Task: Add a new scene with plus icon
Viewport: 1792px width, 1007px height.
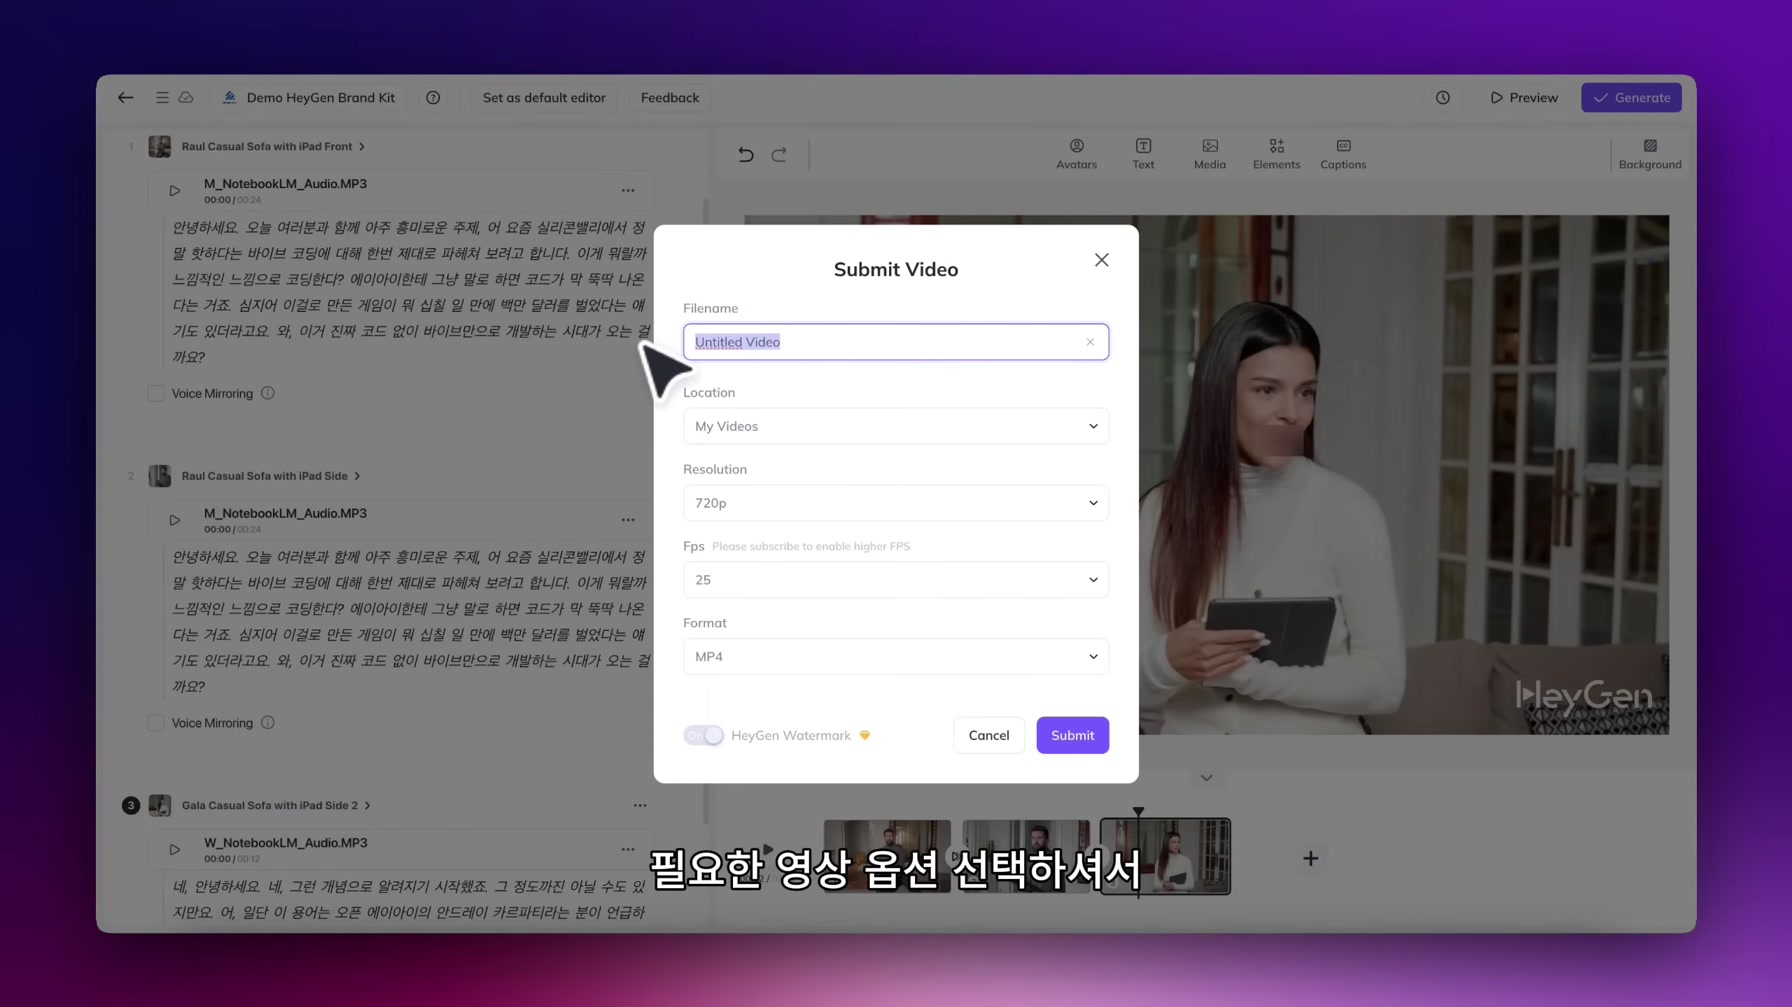Action: pyautogui.click(x=1311, y=858)
